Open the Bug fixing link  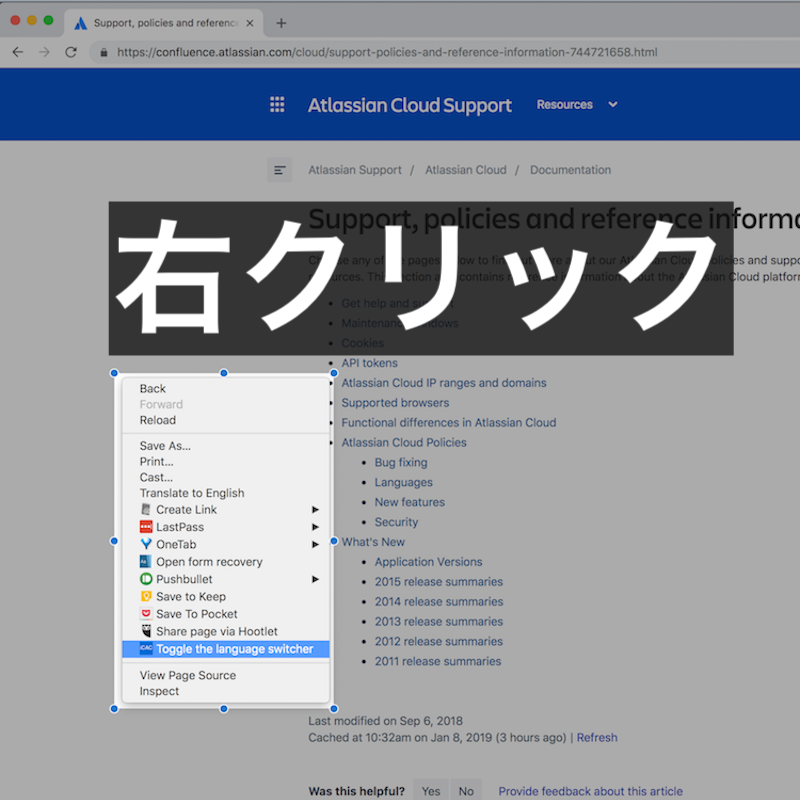click(x=401, y=462)
